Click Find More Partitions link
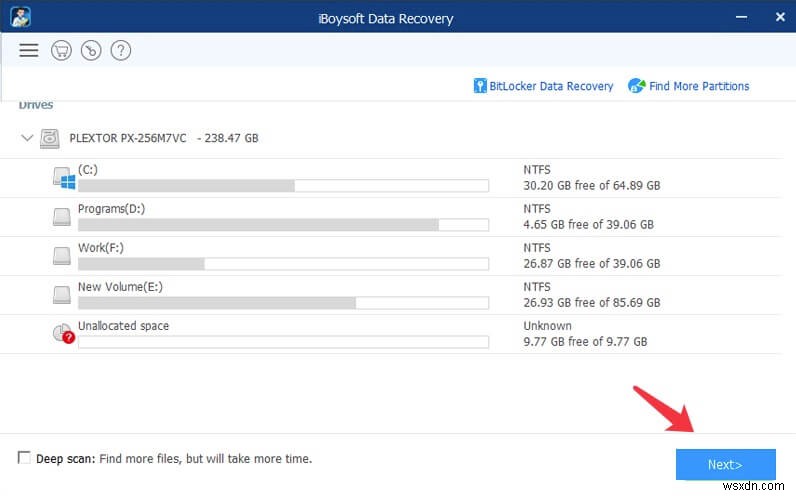796x496 pixels. [x=688, y=86]
